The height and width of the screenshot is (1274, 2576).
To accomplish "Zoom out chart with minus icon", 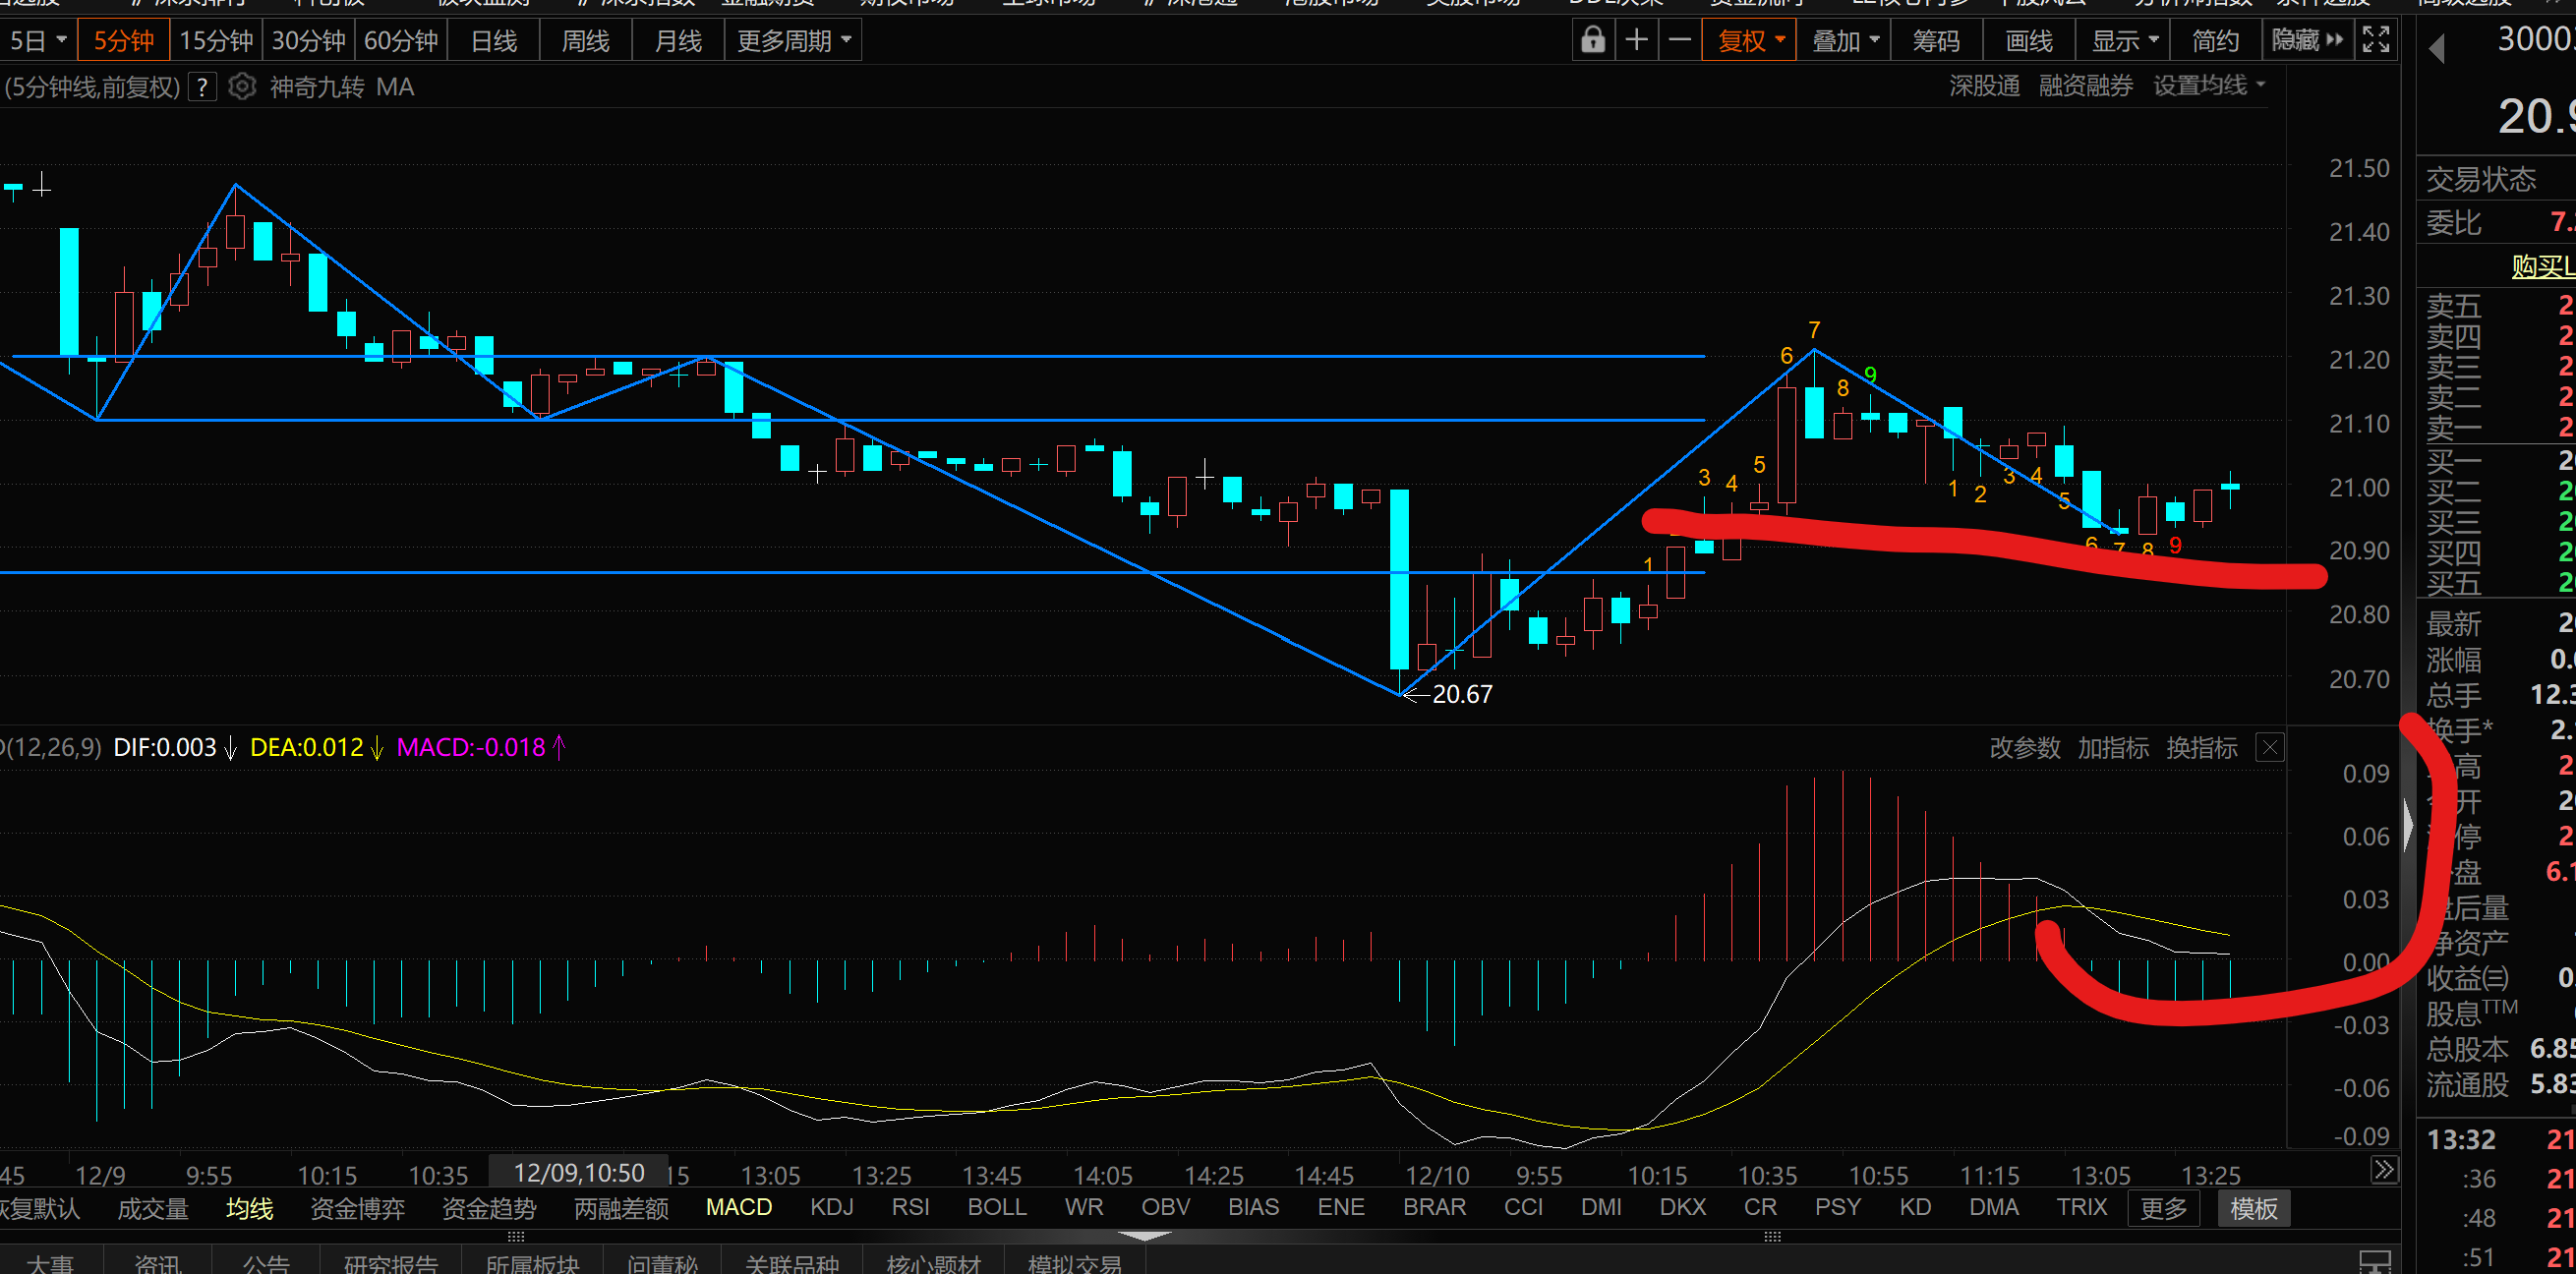I will (1680, 41).
